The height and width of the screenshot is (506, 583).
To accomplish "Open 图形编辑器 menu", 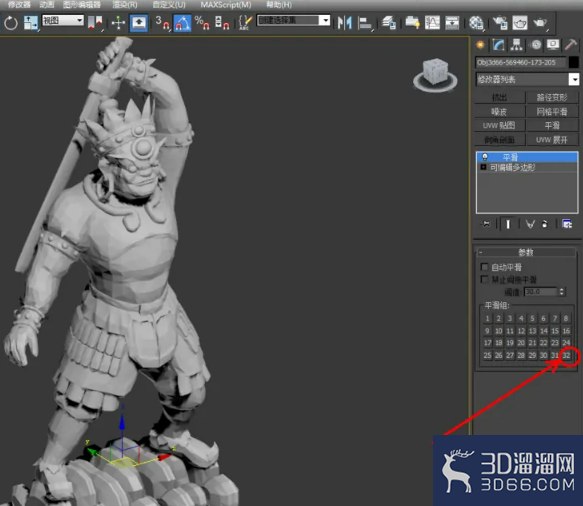I will click(82, 5).
